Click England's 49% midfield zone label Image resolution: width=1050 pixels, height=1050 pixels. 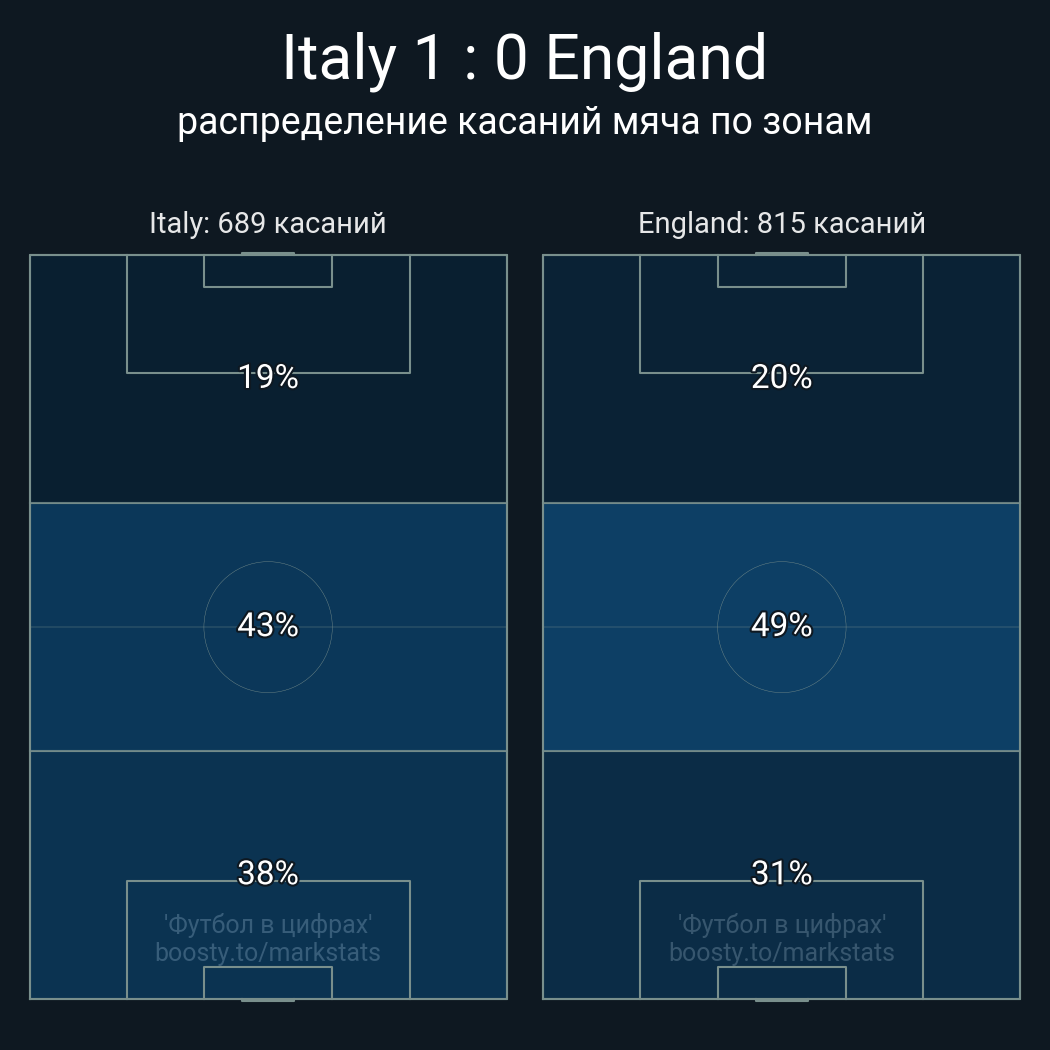pos(781,625)
